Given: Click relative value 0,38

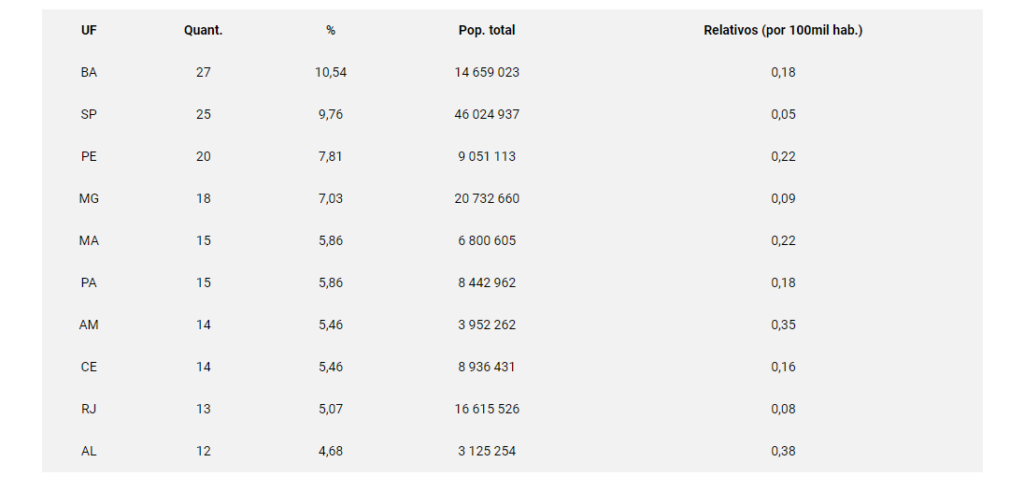Looking at the screenshot, I should pos(783,451).
